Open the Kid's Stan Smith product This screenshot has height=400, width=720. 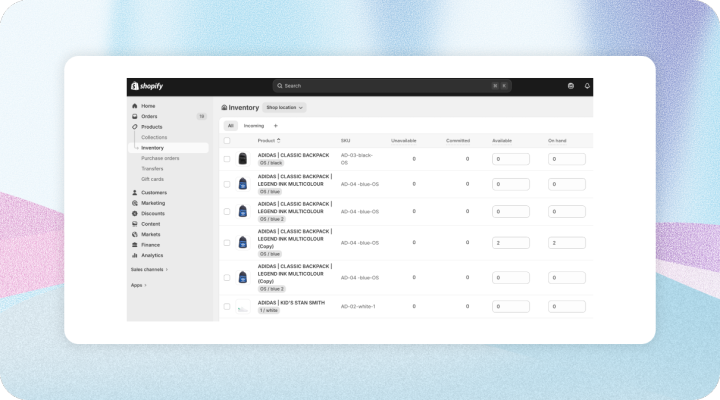[291, 303]
